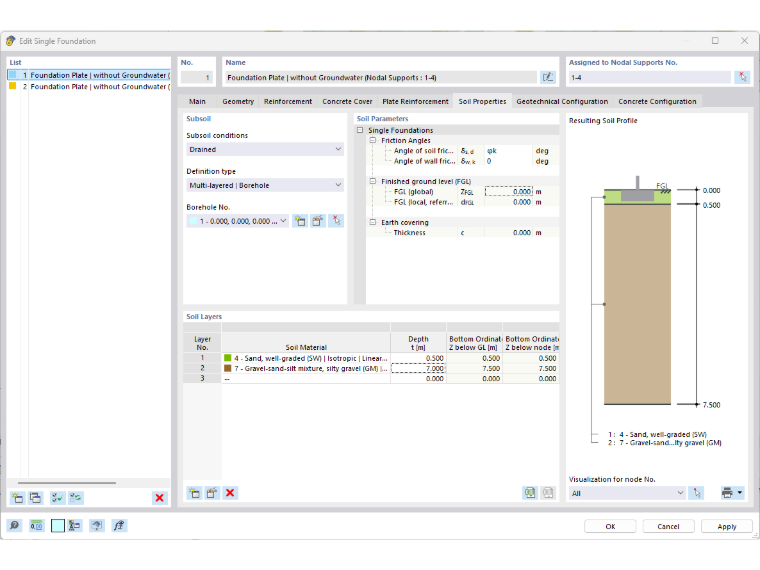The width and height of the screenshot is (760, 570).
Task: Open the print options dropdown arrow
Action: click(740, 493)
